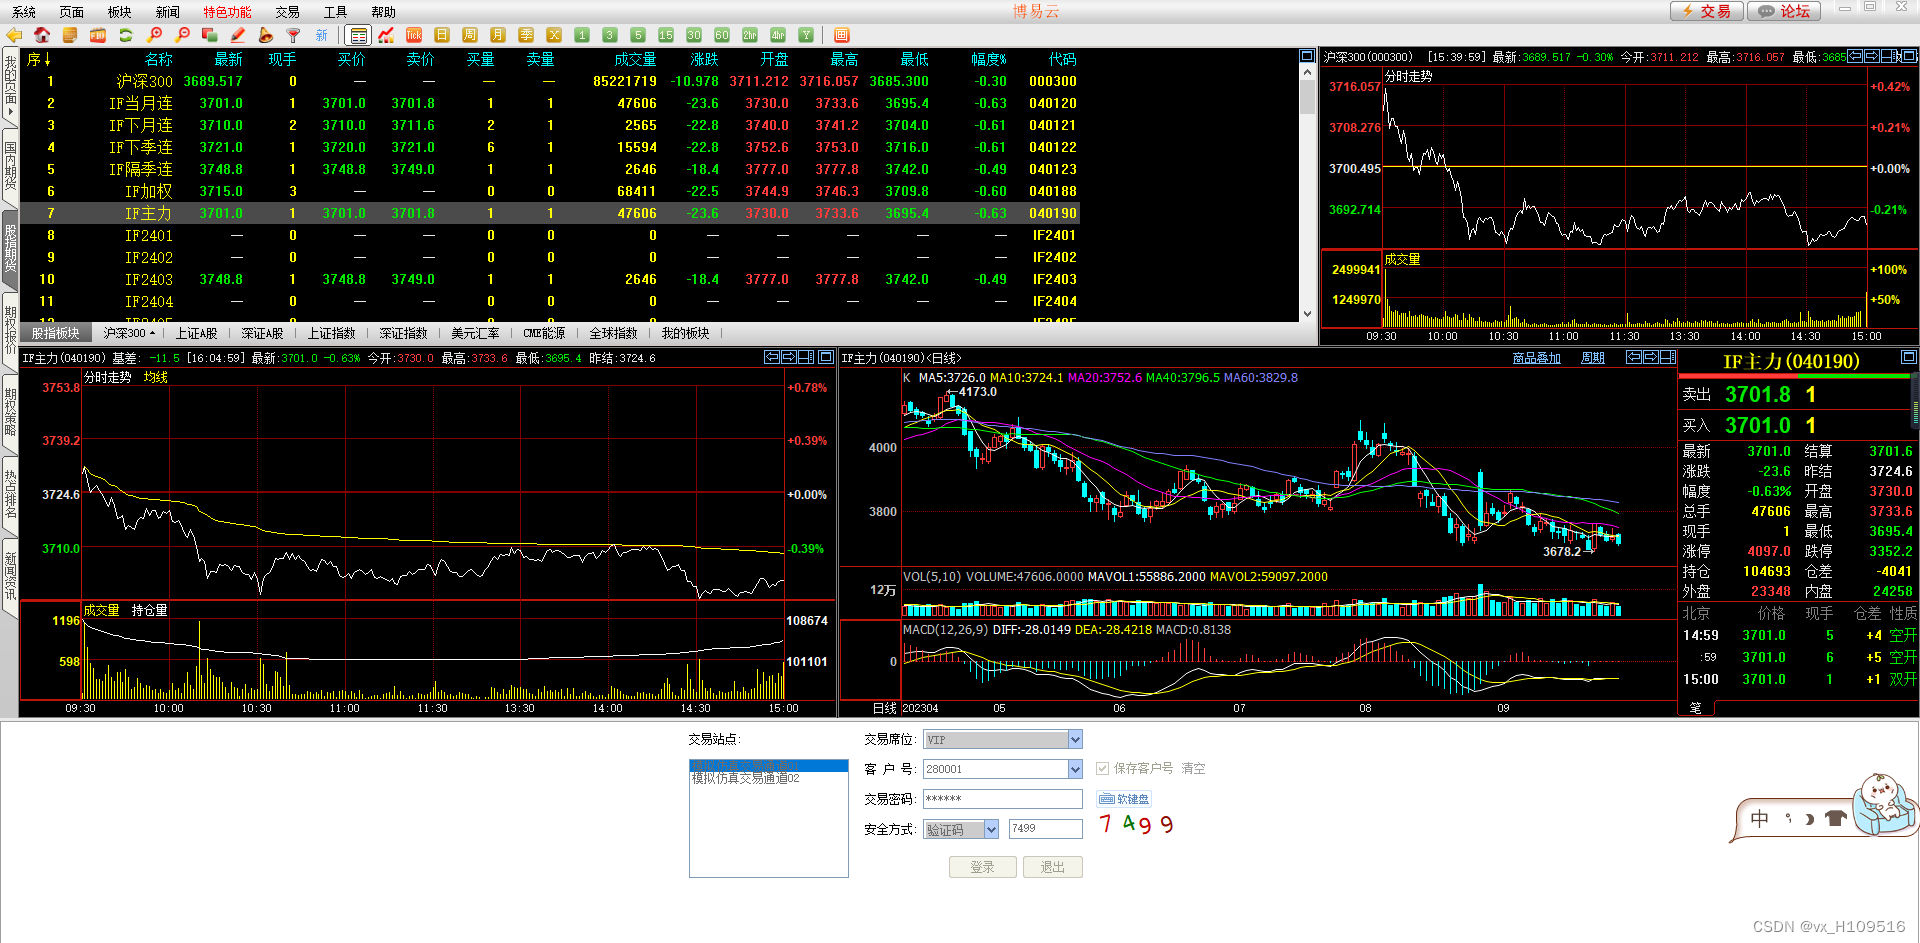Expand the 交易席位 VIP dropdown
Image resolution: width=1920 pixels, height=943 pixels.
coord(1075,739)
